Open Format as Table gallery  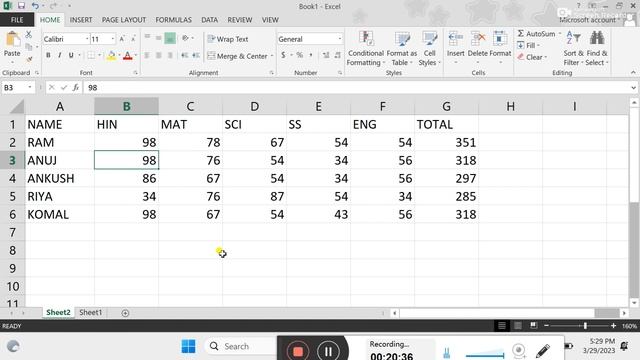click(x=402, y=39)
